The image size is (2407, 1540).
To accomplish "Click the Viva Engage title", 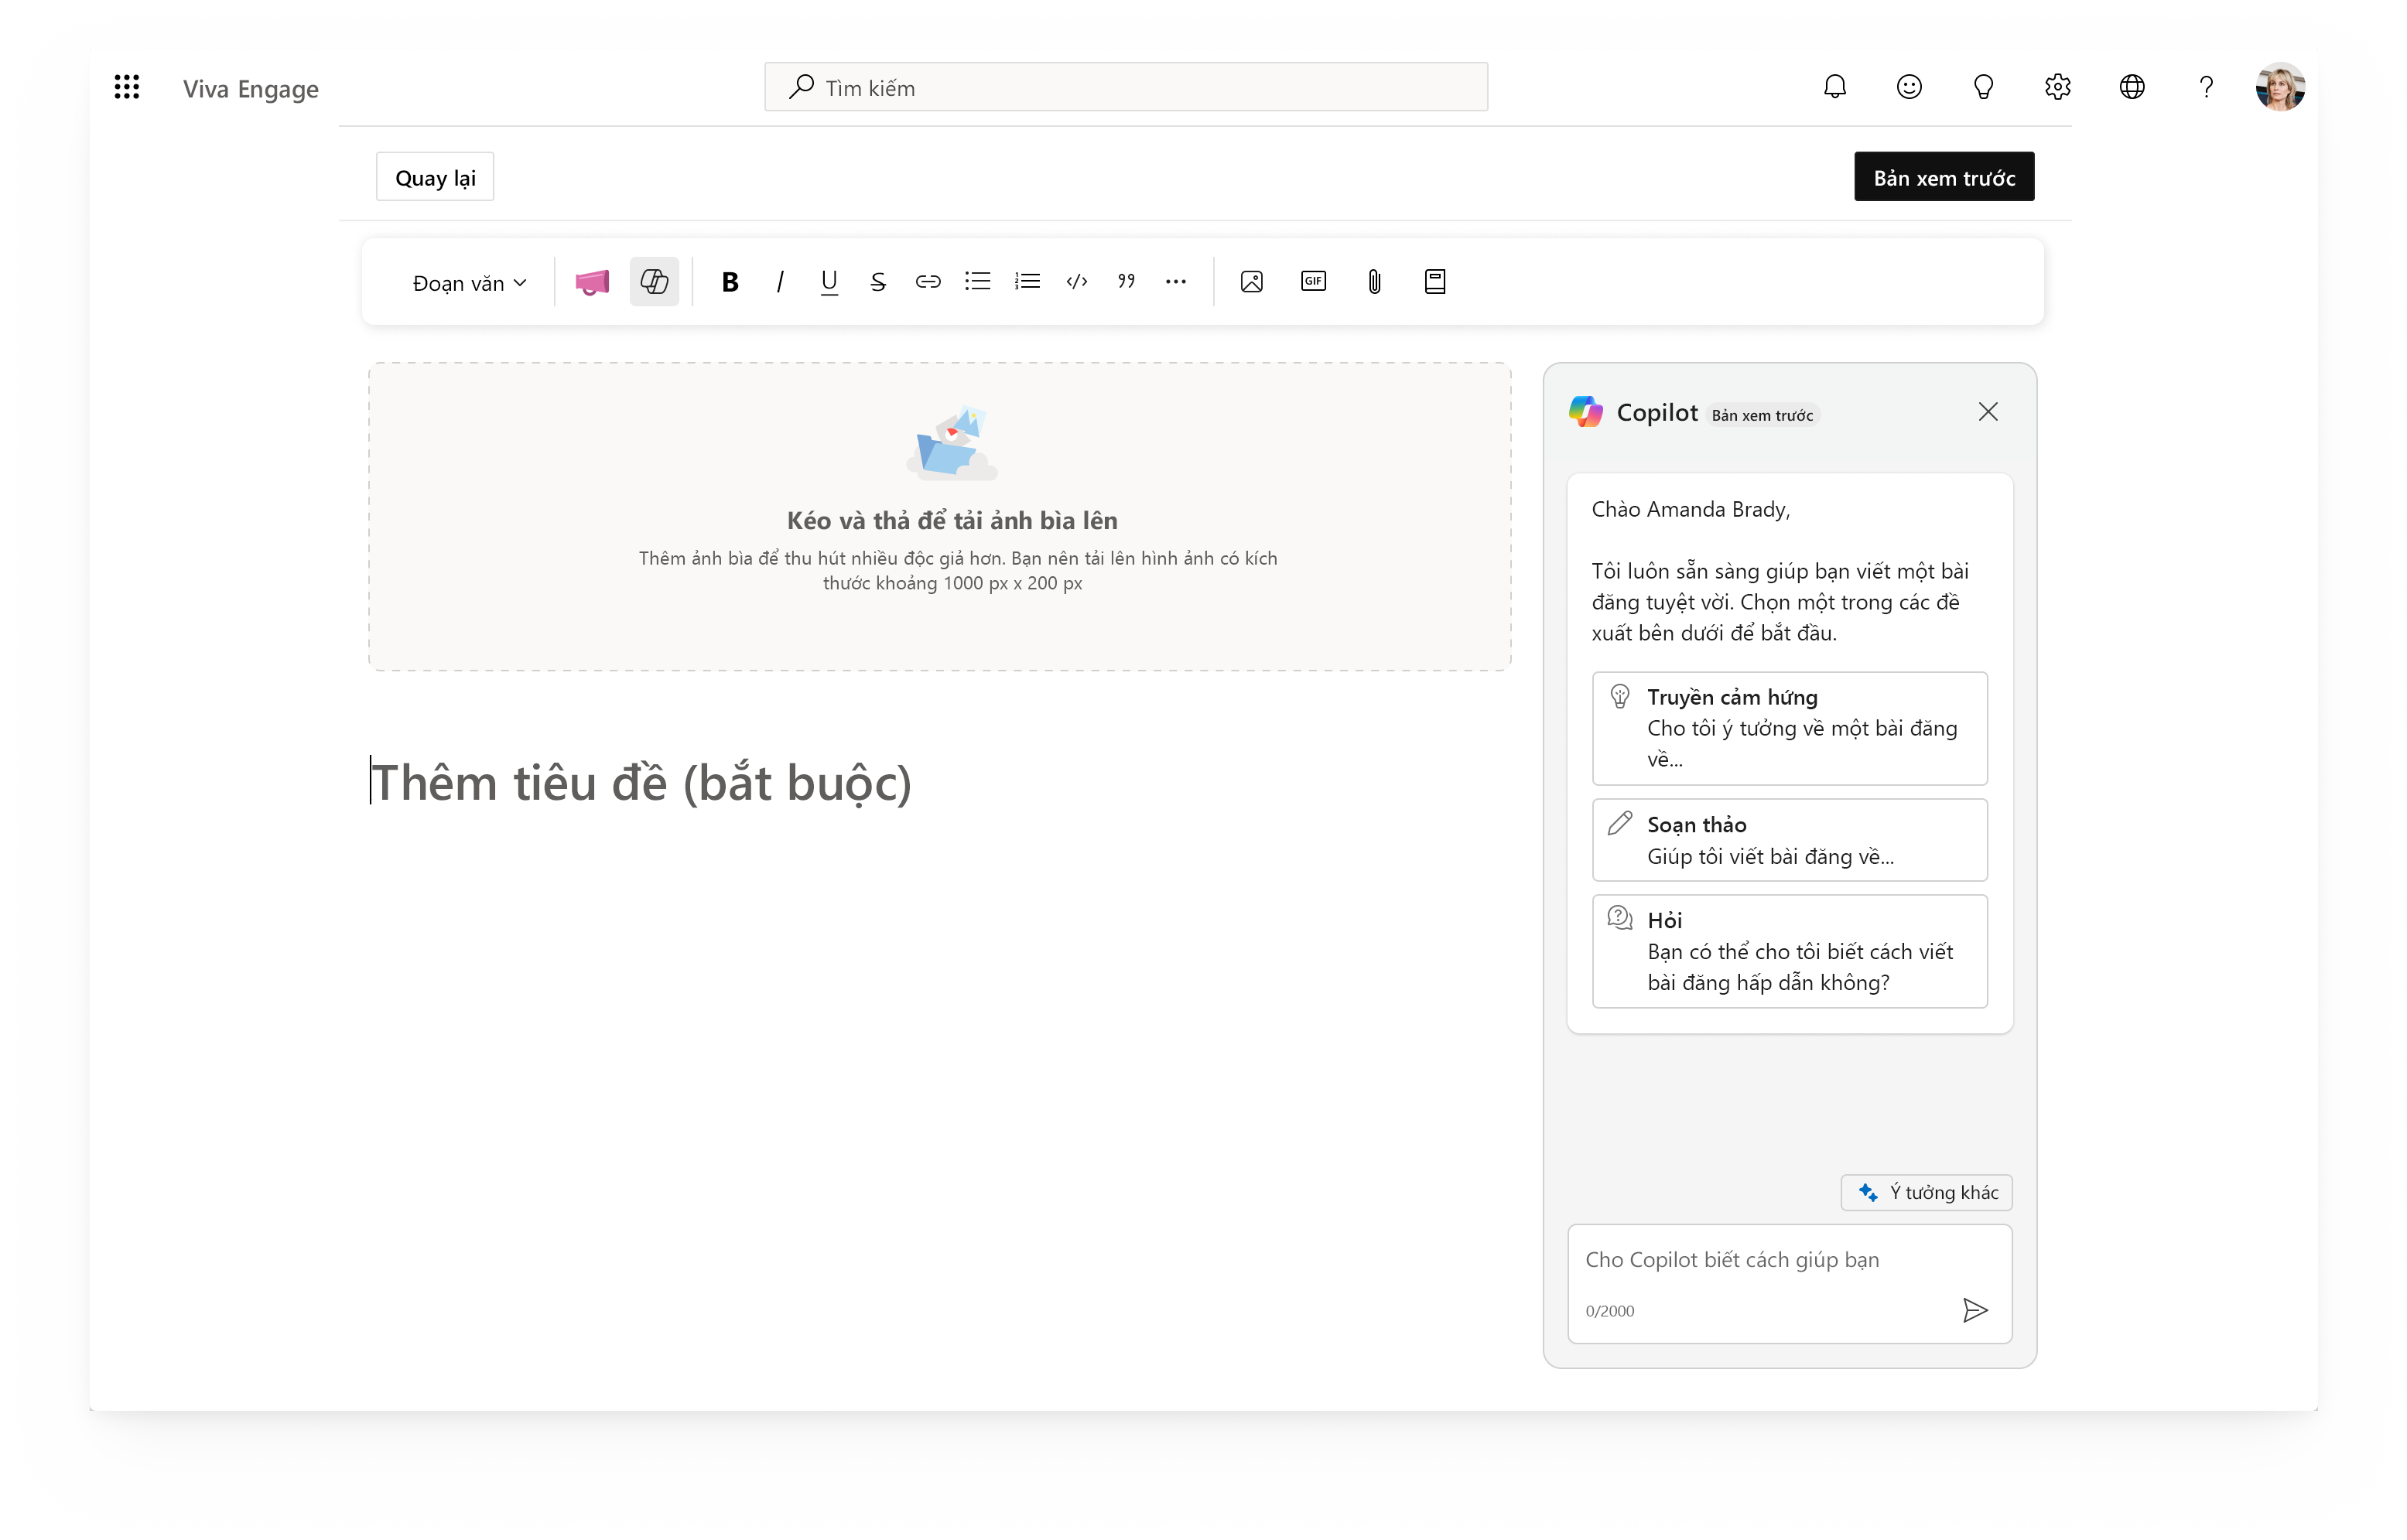I will pos(251,88).
